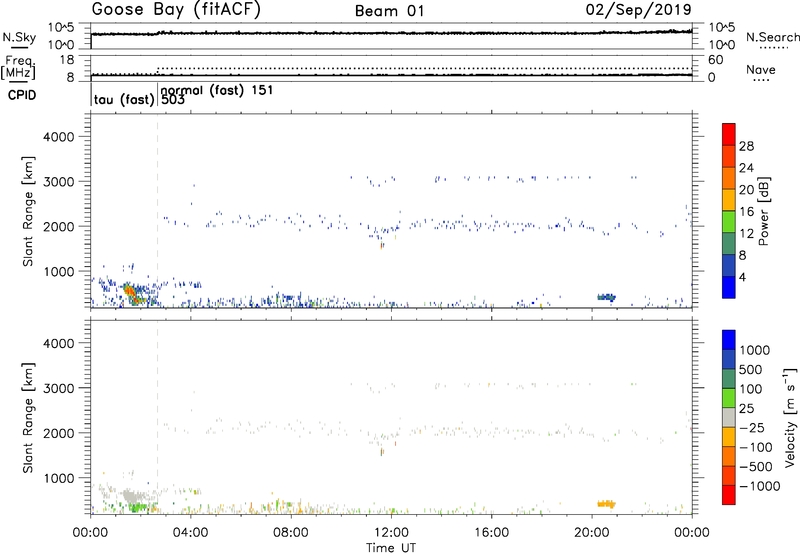
Task: Click the 'N.Search' legend label
Action: pos(772,37)
